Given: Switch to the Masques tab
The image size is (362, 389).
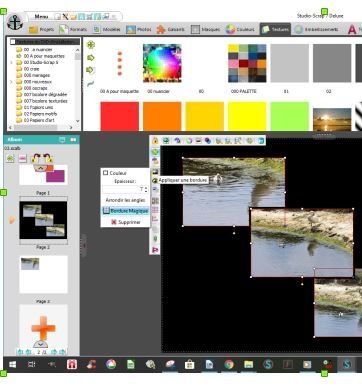Looking at the screenshot, I should (206, 29).
